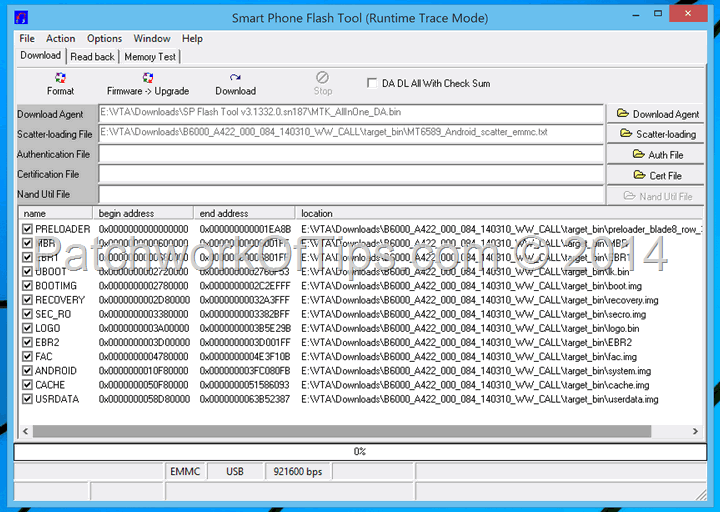This screenshot has height=512, width=720.
Task: Click LOGO end address 0x0000000003B5E29B
Action: pos(245,328)
